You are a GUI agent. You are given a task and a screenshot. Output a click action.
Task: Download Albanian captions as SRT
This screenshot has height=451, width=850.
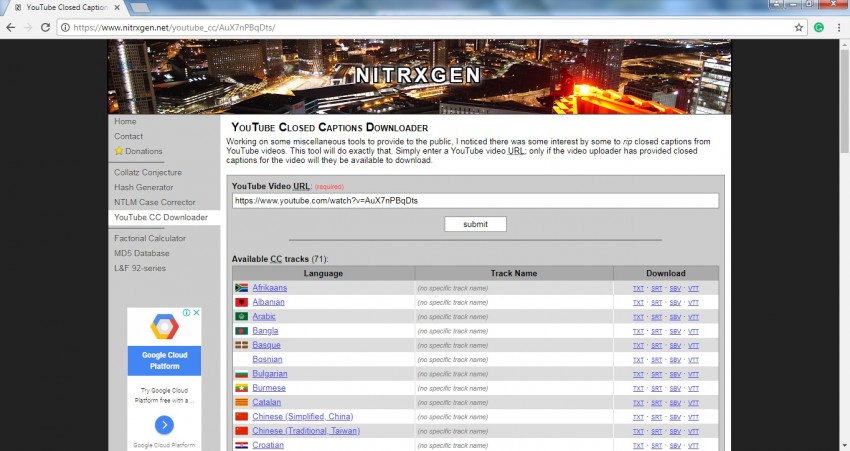click(656, 303)
